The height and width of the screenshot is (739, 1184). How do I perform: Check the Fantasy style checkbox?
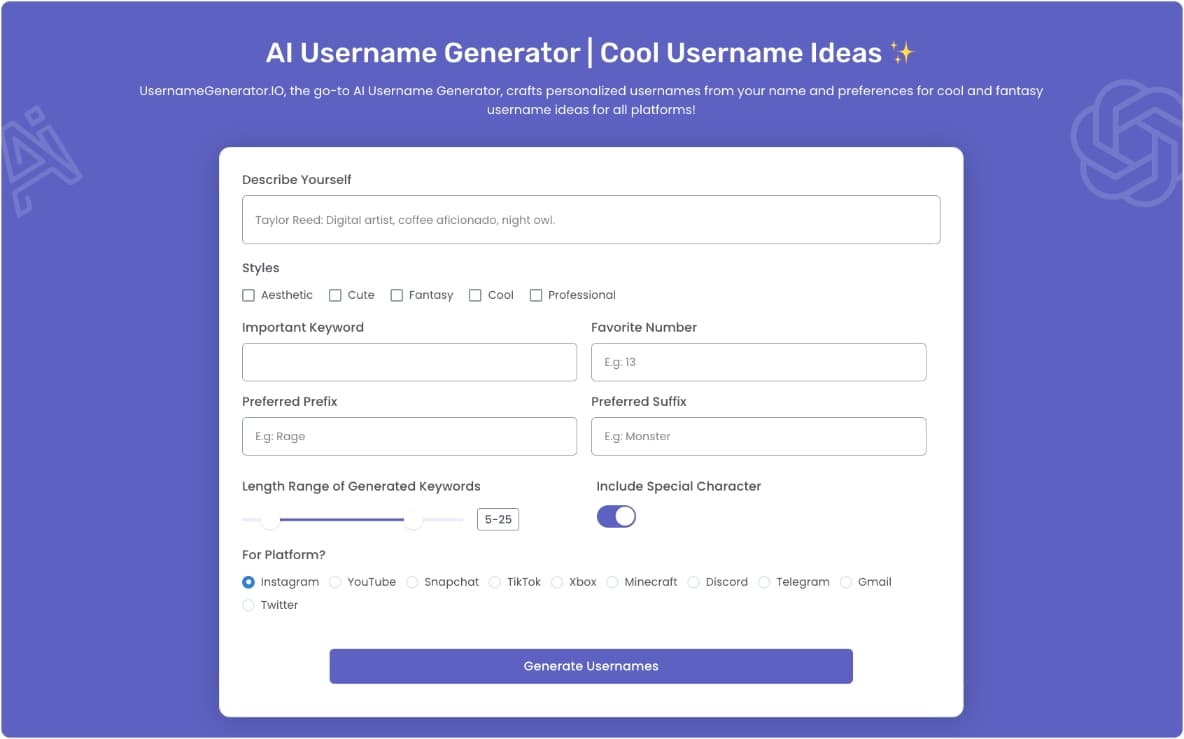click(x=395, y=295)
